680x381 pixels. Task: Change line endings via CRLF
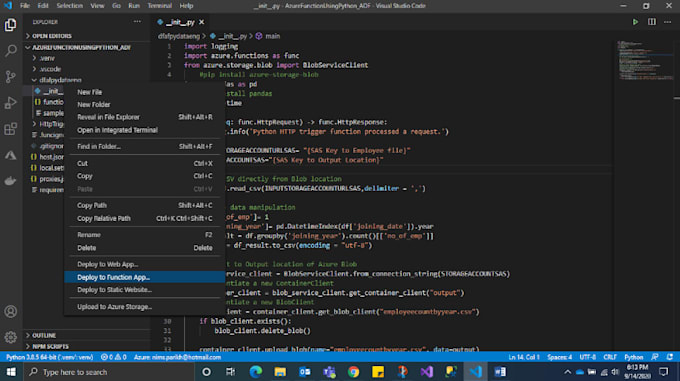click(610, 357)
